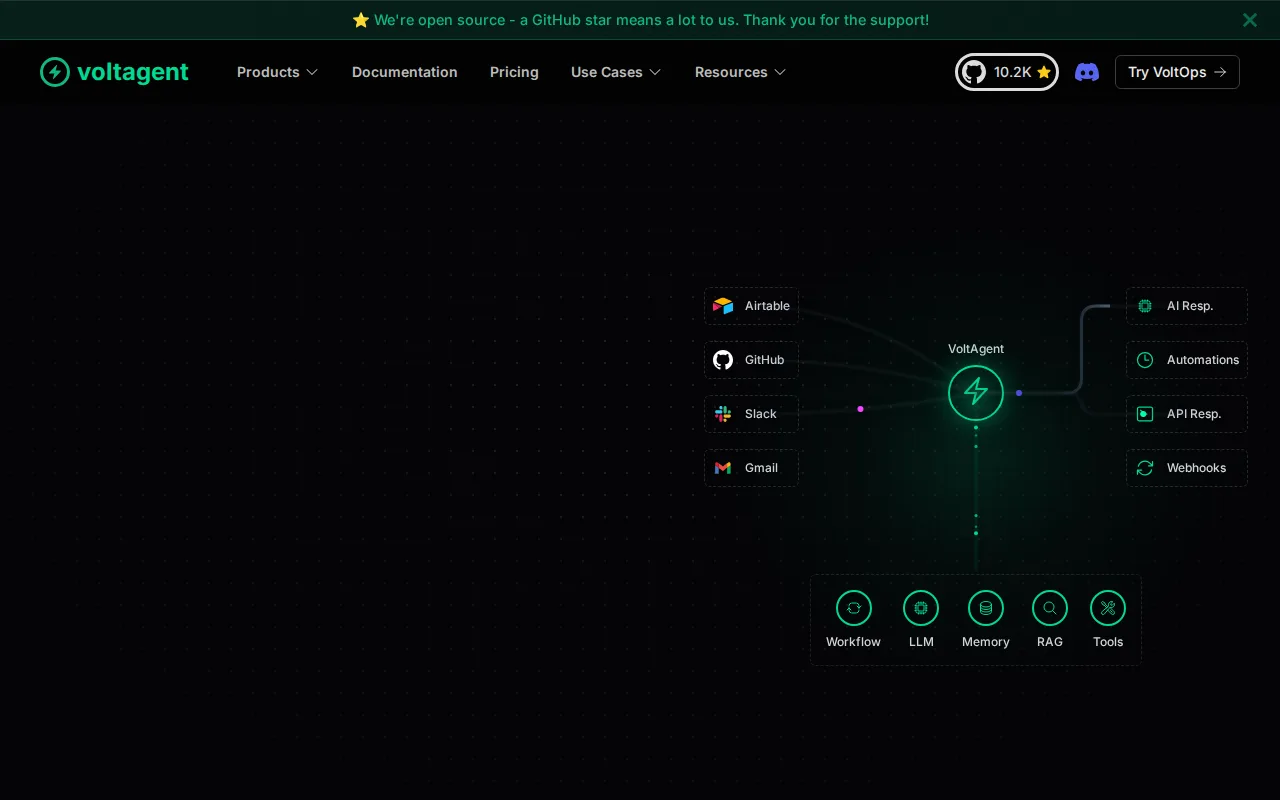
Task: Open the Pricing page
Action: (514, 72)
